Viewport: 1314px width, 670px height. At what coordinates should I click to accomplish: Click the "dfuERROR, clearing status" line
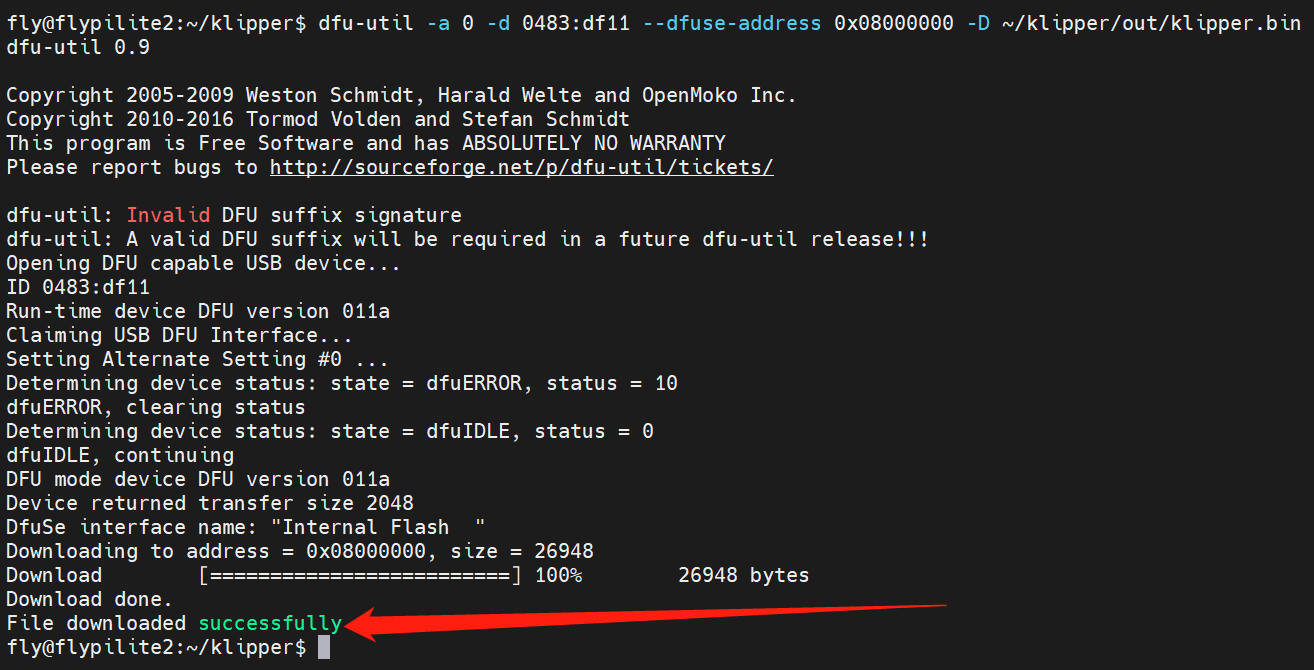point(155,407)
